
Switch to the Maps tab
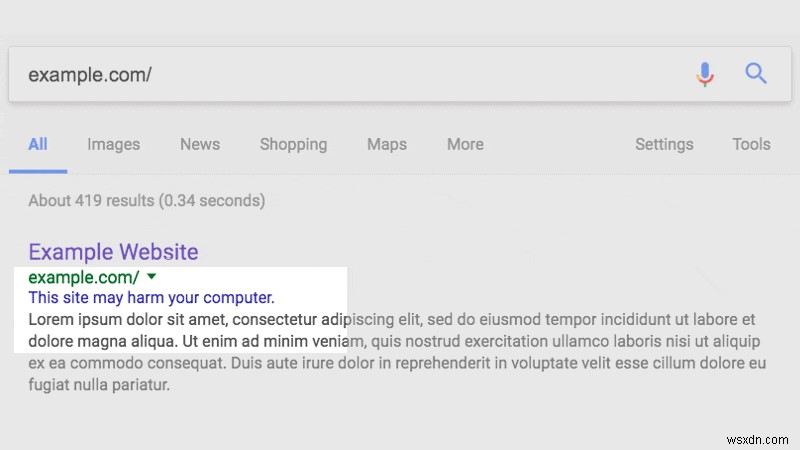387,144
